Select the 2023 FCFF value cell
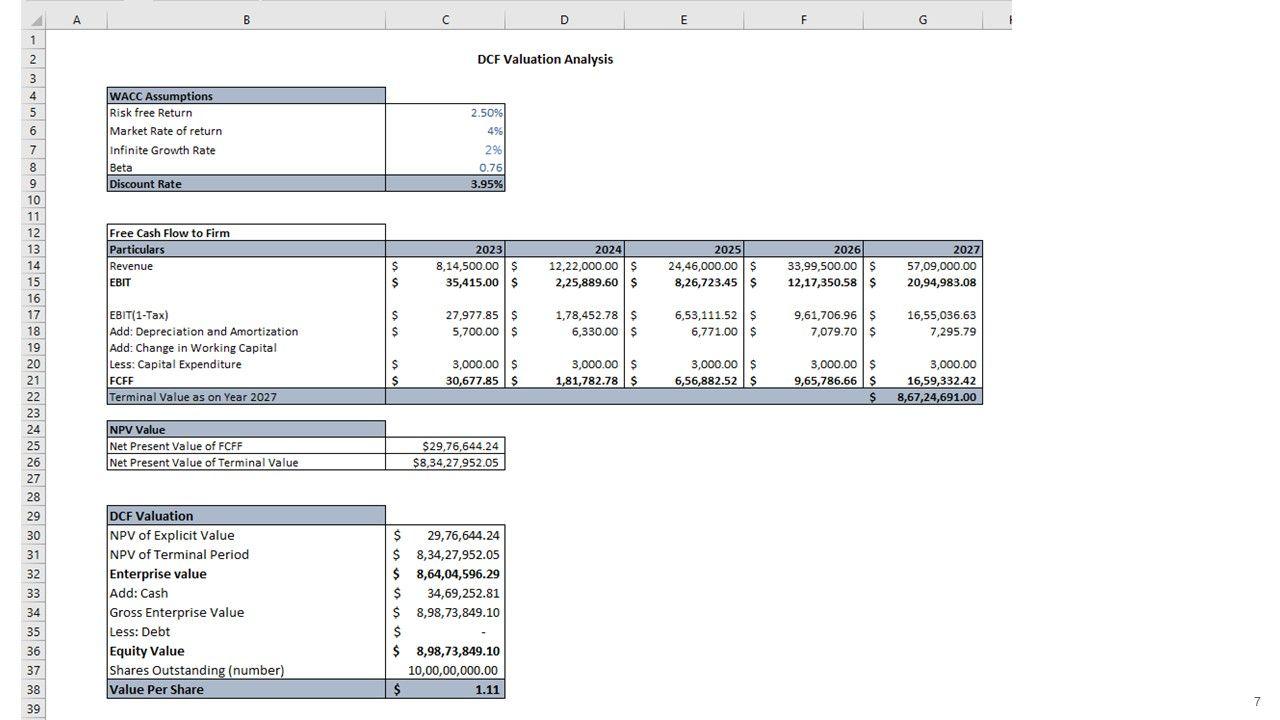The width and height of the screenshot is (1280, 720). click(445, 381)
